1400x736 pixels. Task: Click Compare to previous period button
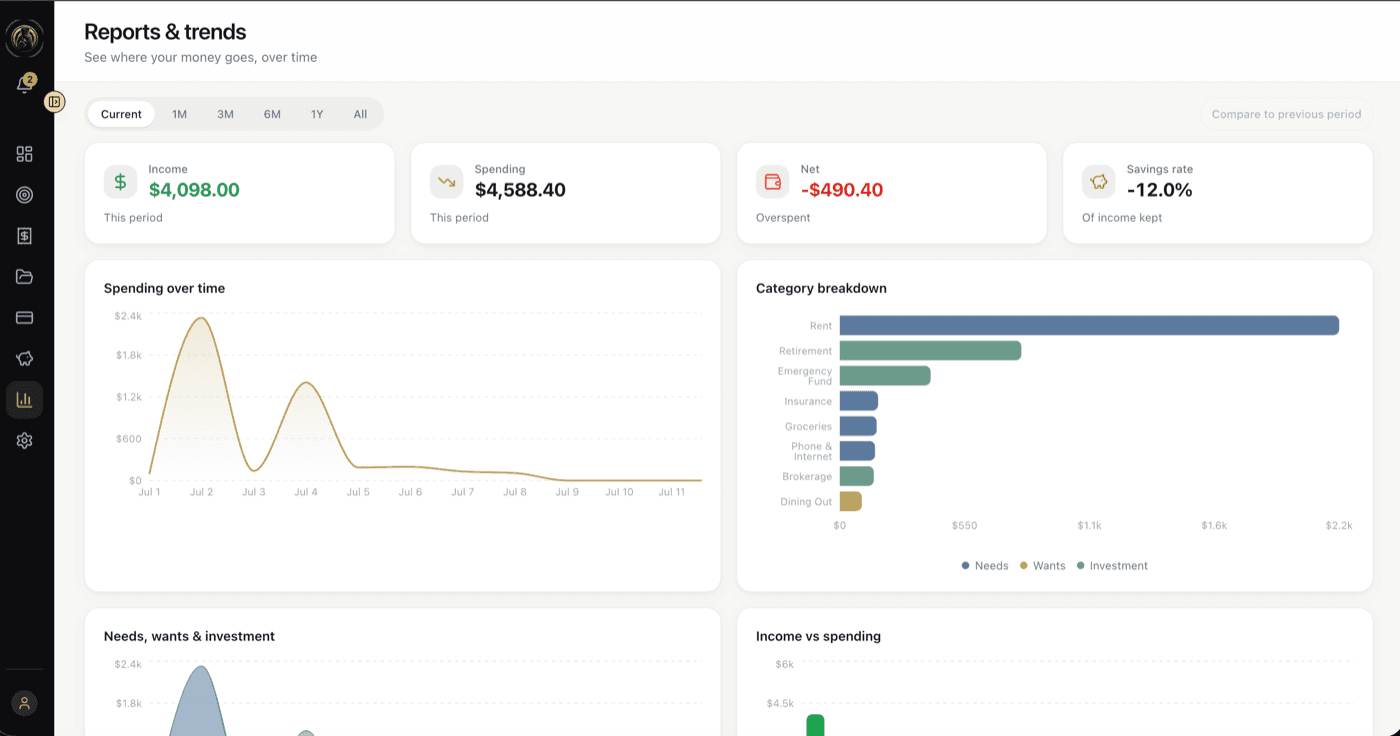[1286, 114]
